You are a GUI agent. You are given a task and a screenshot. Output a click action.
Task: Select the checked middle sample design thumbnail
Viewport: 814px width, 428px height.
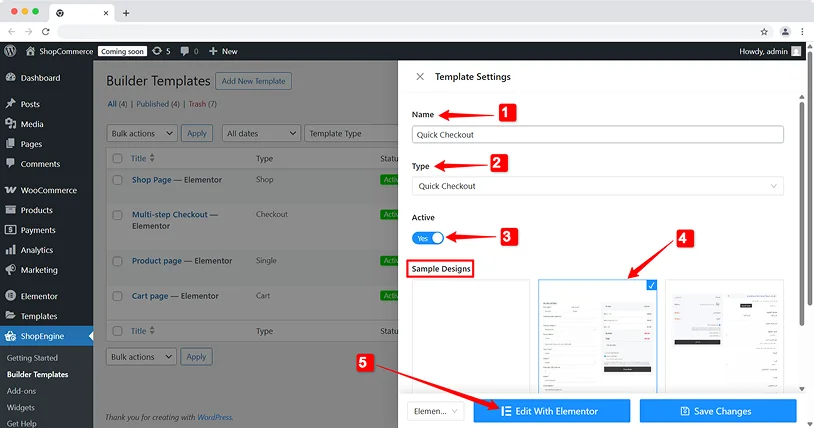point(598,335)
